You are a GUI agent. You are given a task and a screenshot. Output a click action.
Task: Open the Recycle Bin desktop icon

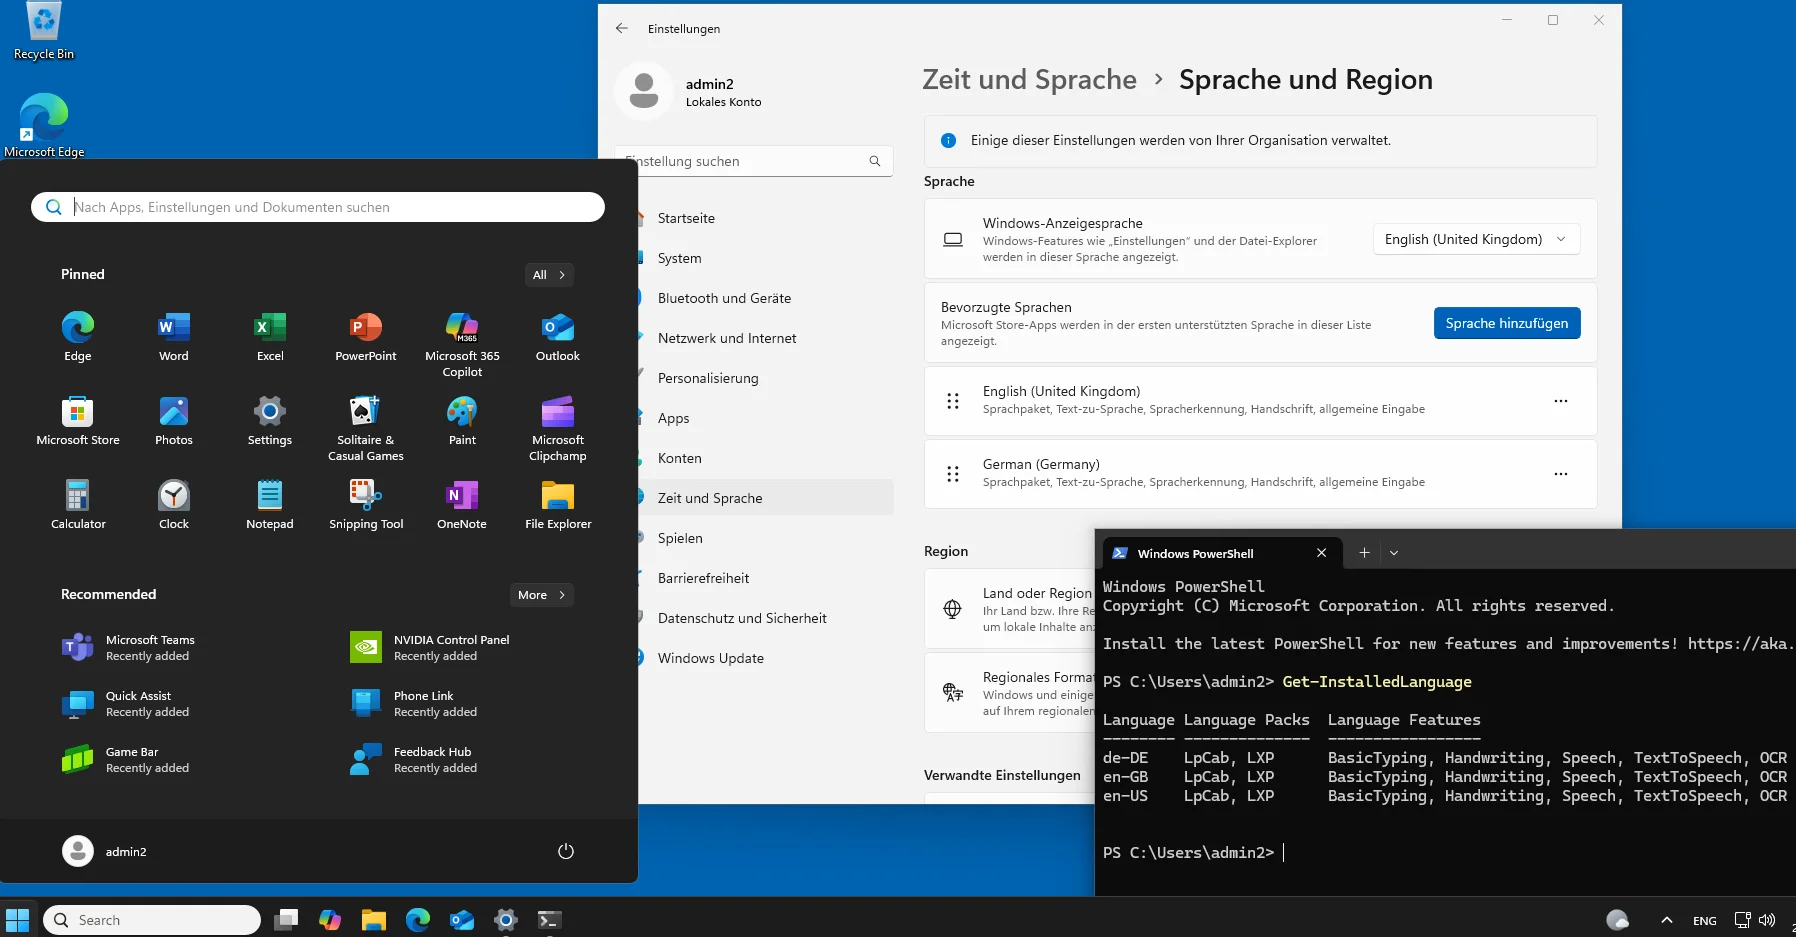43,33
